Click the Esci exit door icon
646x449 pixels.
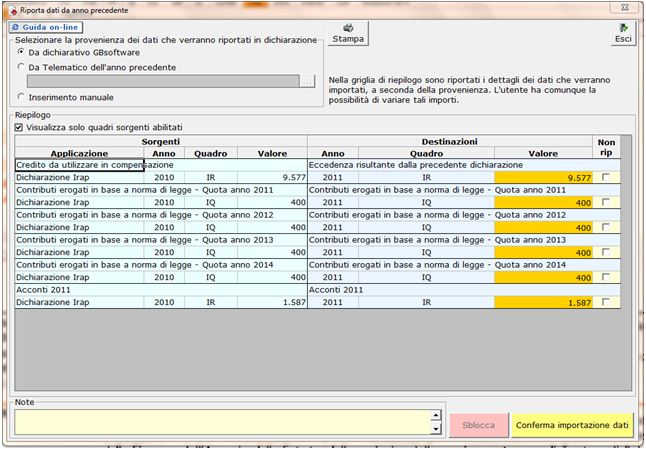tap(623, 28)
